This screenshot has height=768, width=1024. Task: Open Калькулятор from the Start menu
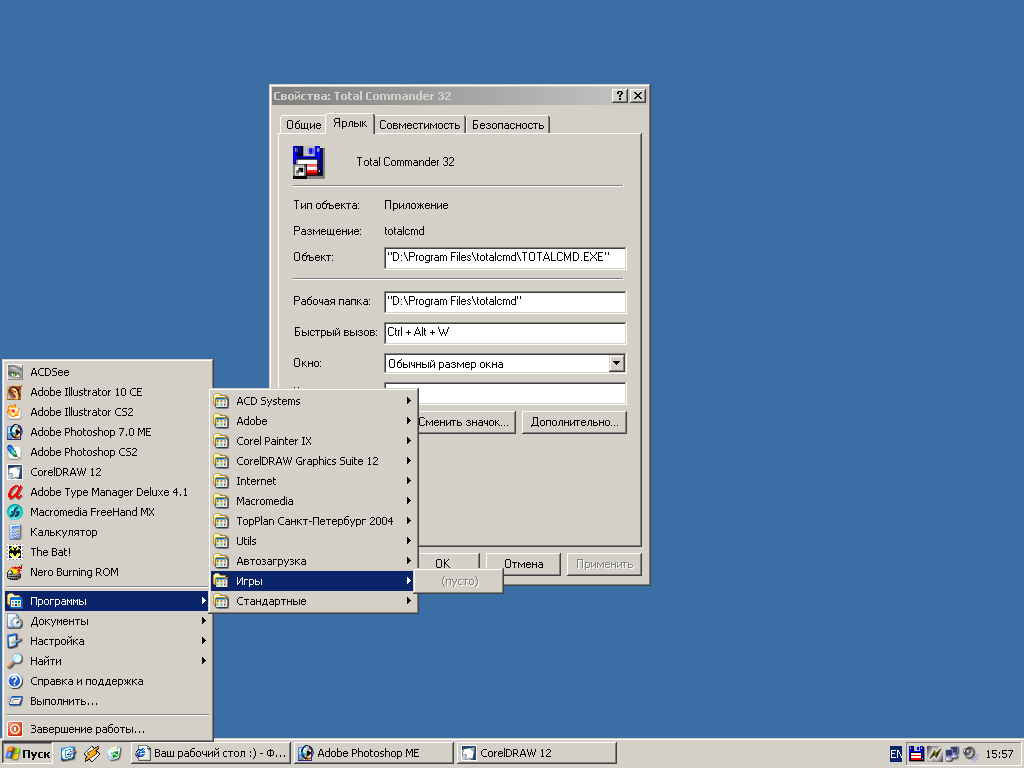click(x=108, y=532)
